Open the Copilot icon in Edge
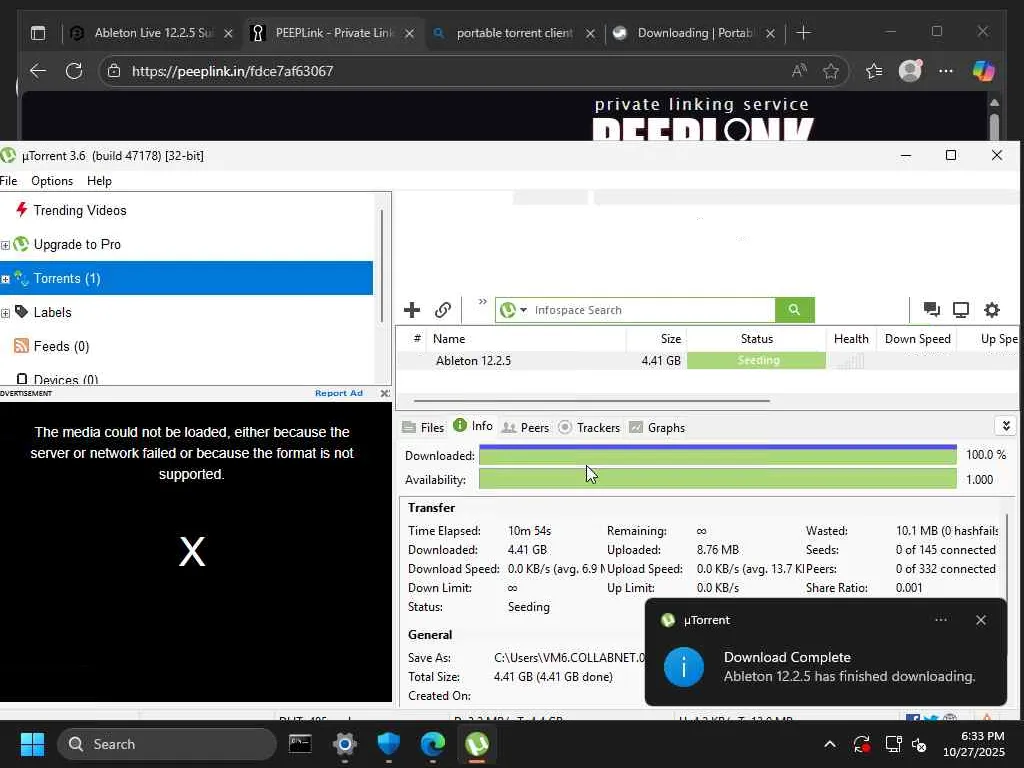The height and width of the screenshot is (768, 1024). (984, 71)
